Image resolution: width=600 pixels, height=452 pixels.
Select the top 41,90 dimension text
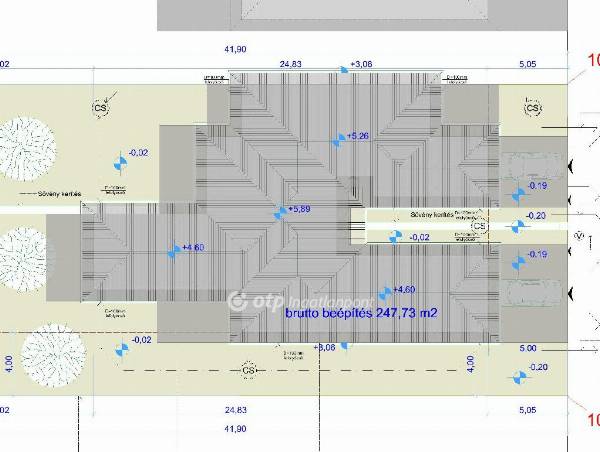point(235,49)
